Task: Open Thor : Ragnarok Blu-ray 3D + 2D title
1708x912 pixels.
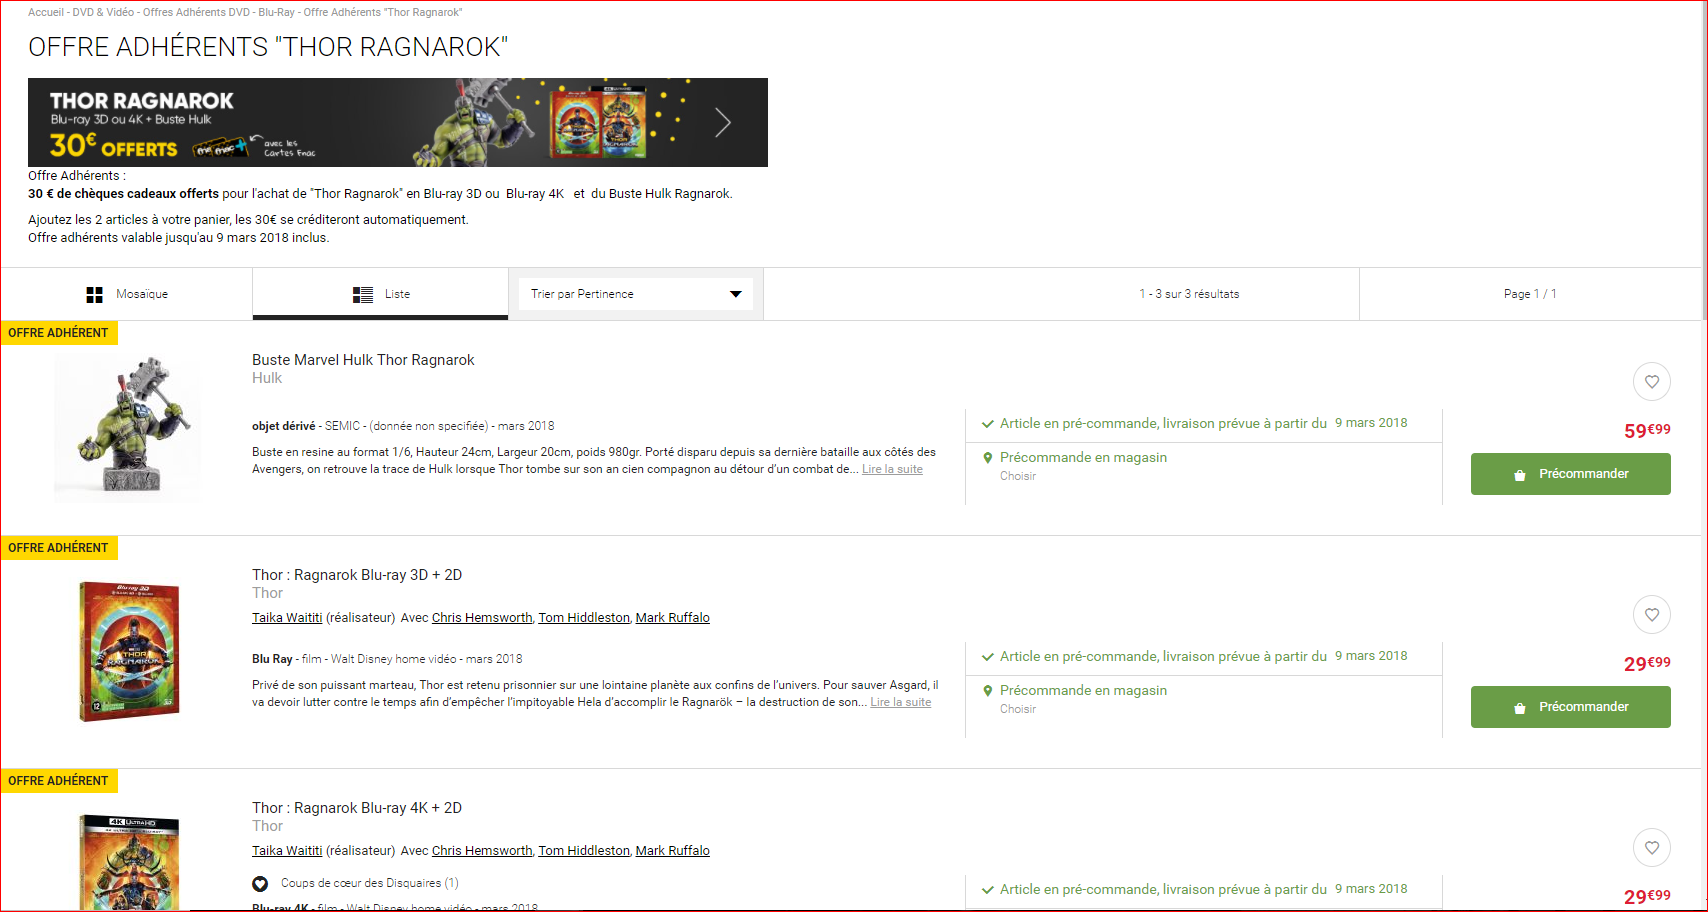Action: [x=357, y=575]
